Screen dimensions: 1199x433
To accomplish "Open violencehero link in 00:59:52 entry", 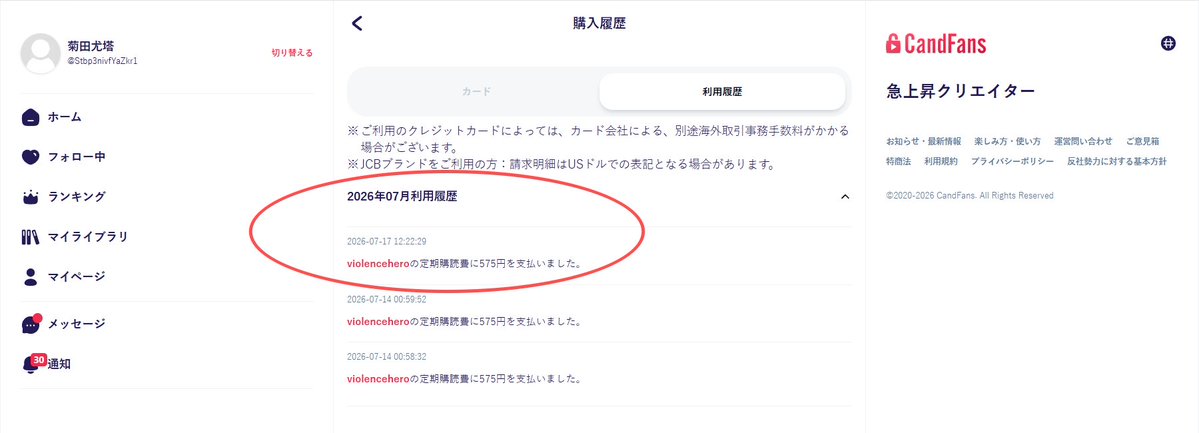I will pyautogui.click(x=378, y=321).
